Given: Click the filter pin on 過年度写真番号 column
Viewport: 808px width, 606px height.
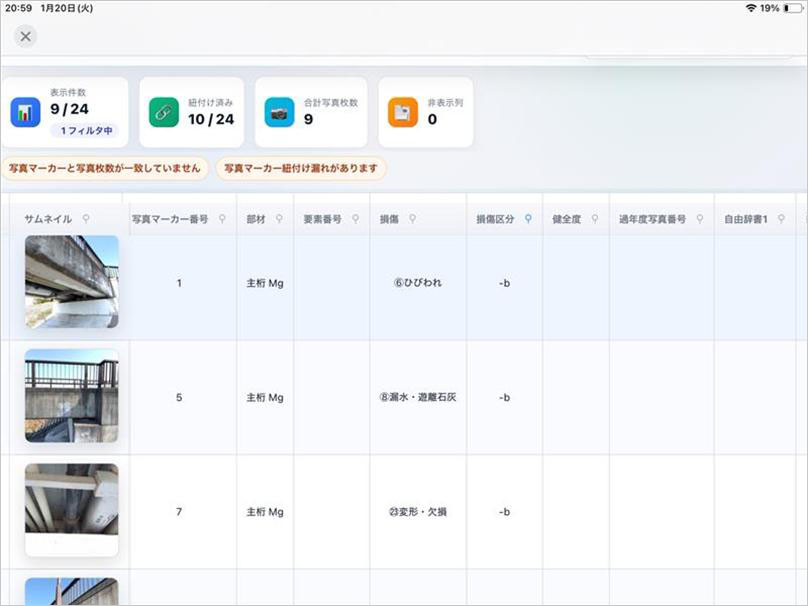Looking at the screenshot, I should tap(699, 218).
